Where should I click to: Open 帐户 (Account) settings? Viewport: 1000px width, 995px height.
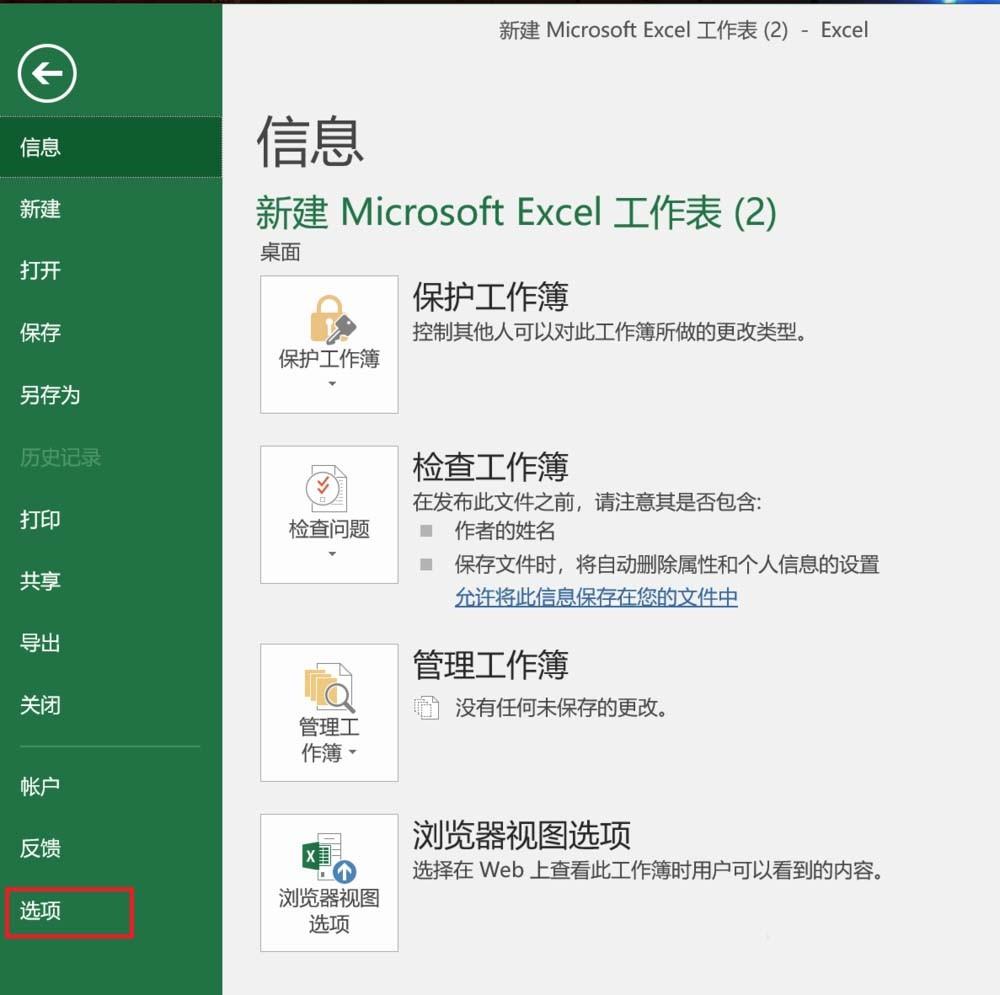[40, 786]
